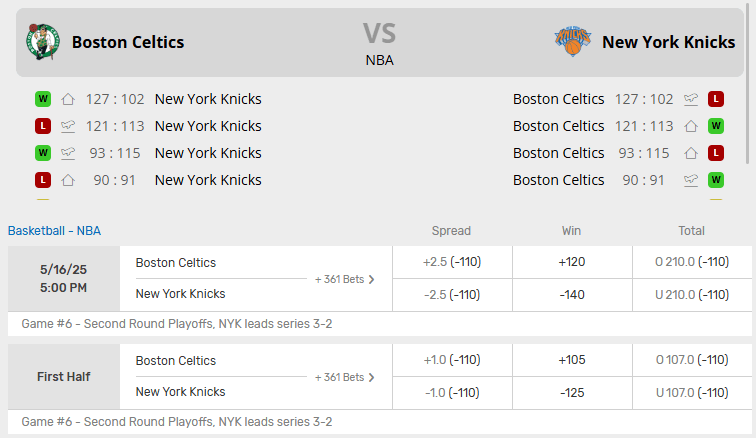Pick Under 107.0 (-110) first half total
This screenshot has width=756, height=438.
coord(692,393)
